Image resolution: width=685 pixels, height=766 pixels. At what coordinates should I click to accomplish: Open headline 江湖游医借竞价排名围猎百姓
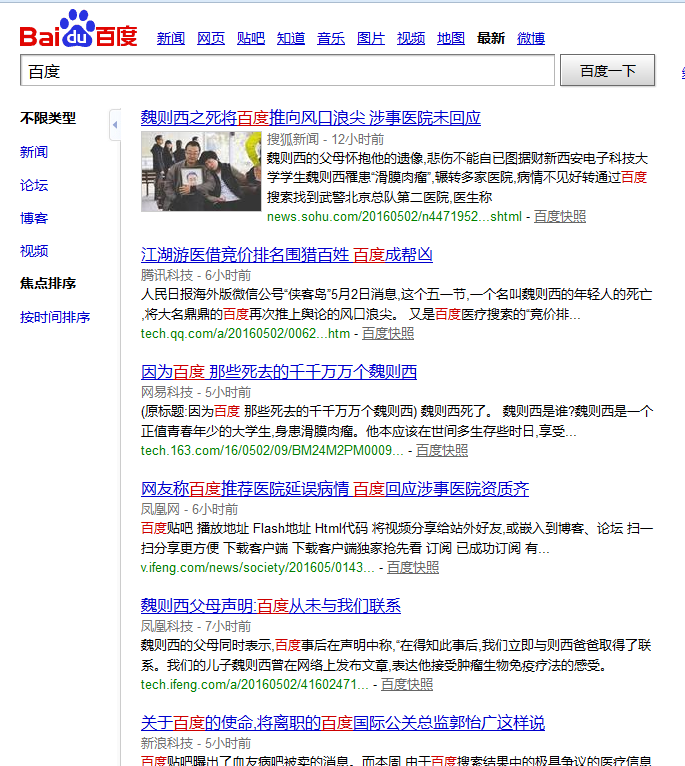click(287, 255)
